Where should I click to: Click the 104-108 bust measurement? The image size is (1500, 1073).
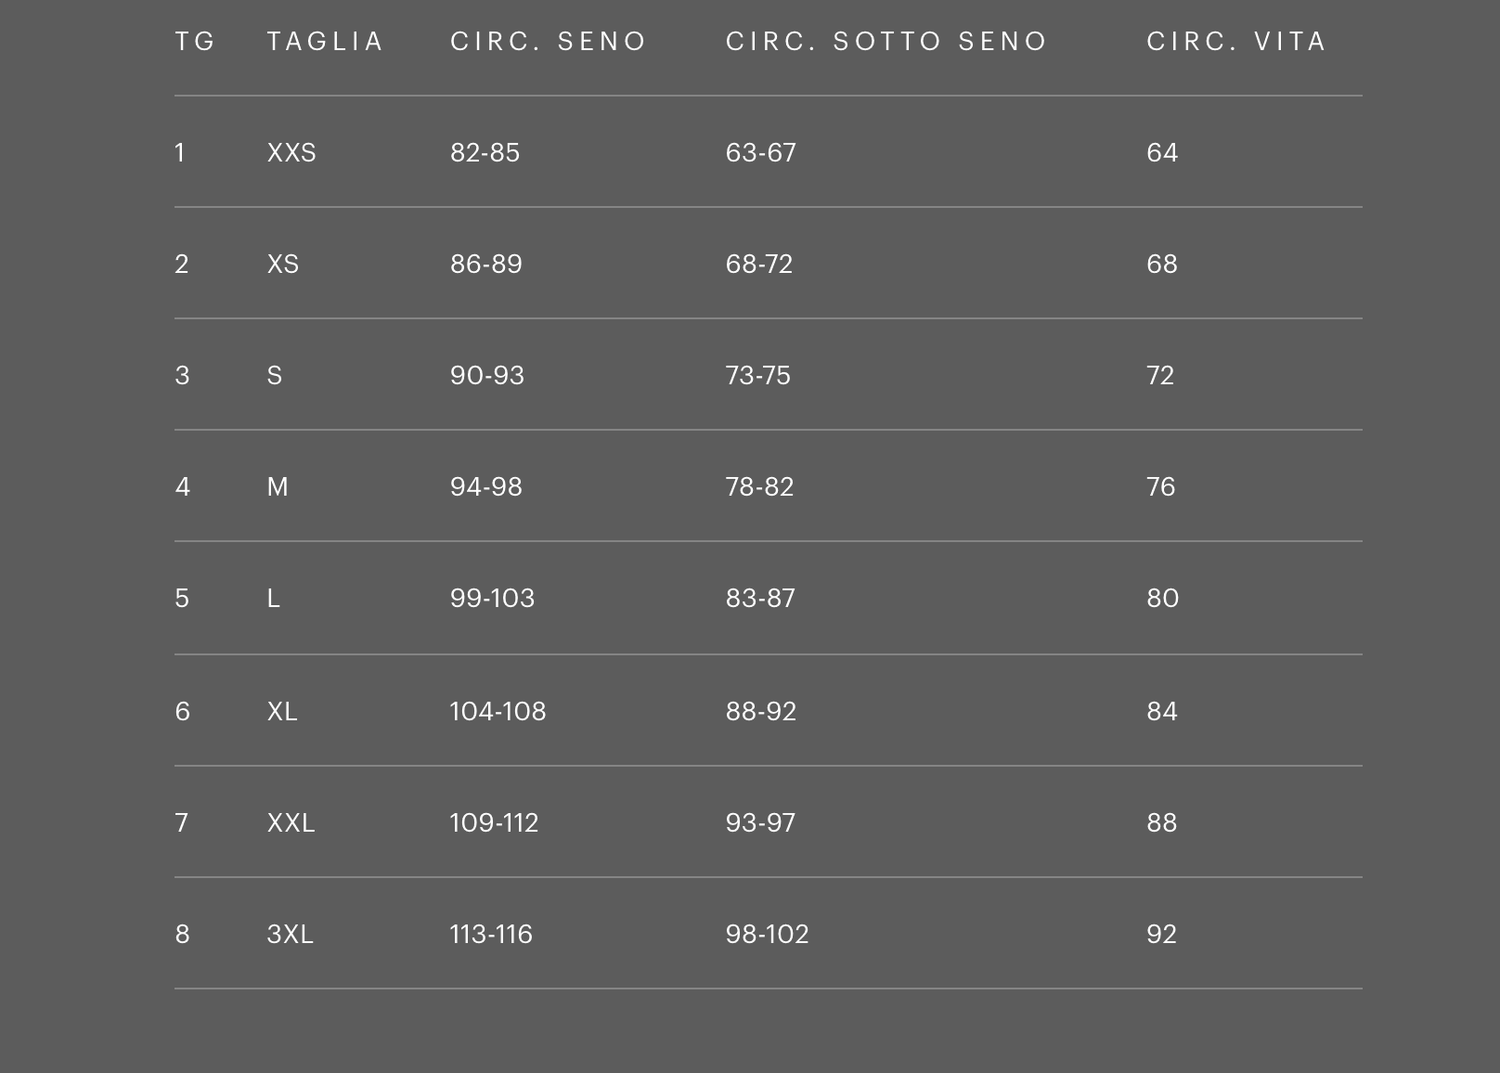[498, 712]
